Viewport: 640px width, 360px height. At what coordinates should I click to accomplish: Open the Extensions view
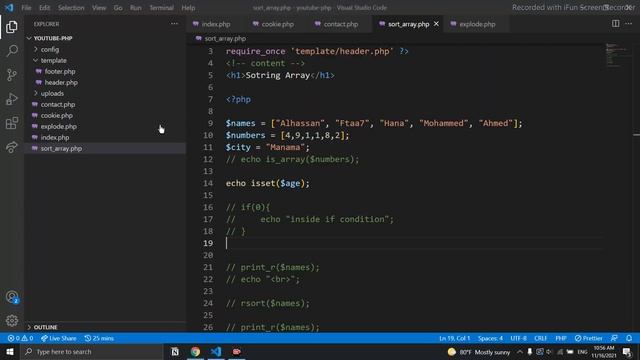point(12,123)
